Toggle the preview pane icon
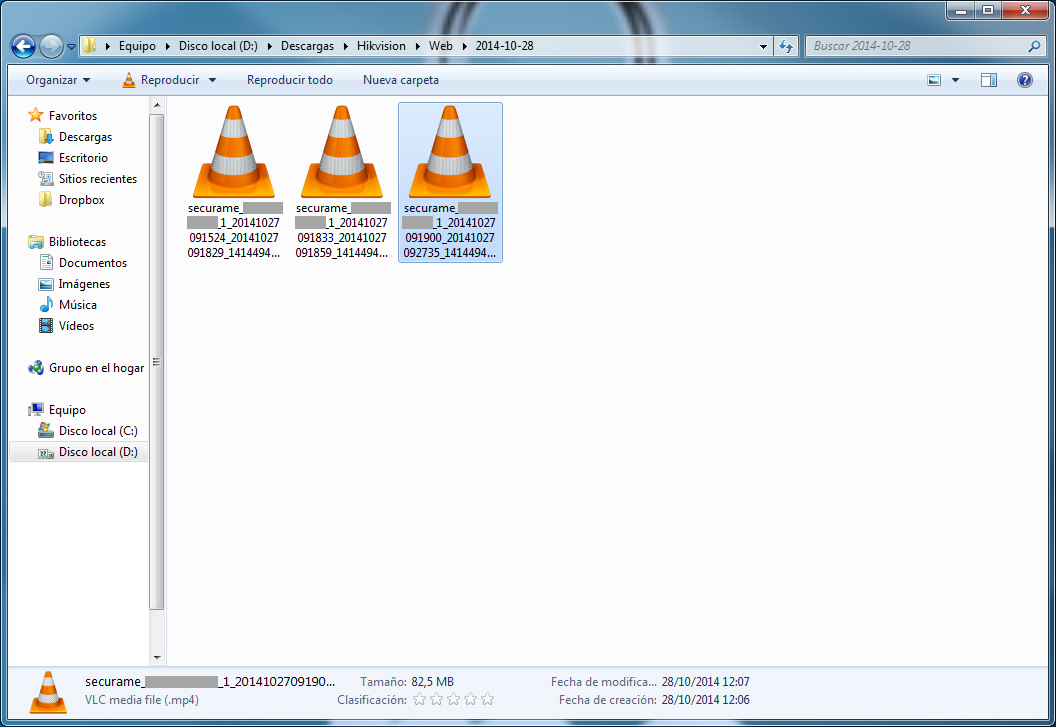The image size is (1056, 727). pos(989,80)
